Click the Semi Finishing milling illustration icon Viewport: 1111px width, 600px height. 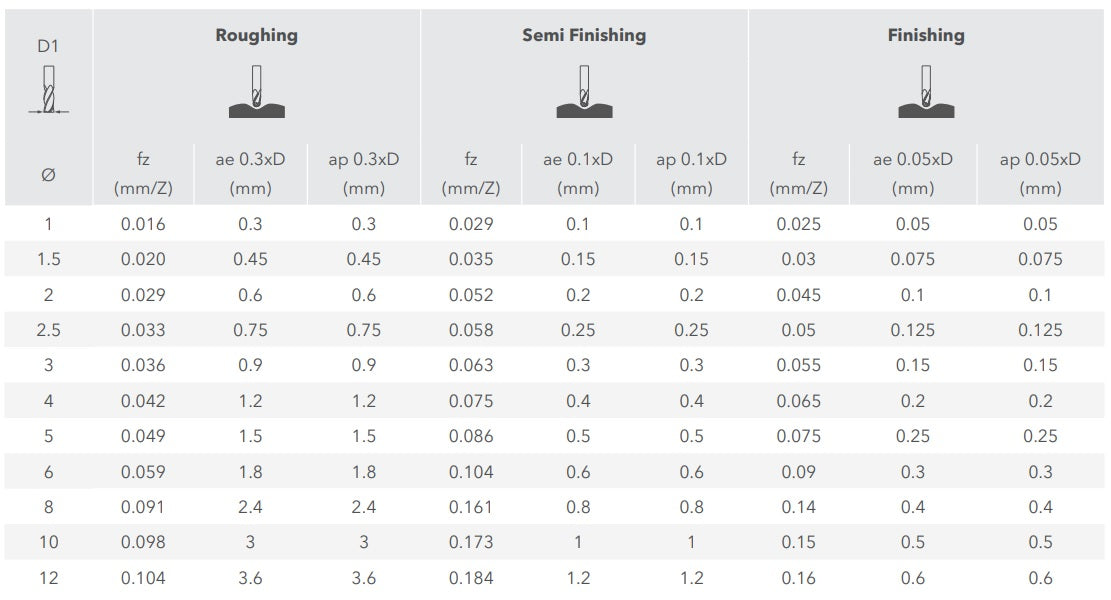click(x=584, y=92)
